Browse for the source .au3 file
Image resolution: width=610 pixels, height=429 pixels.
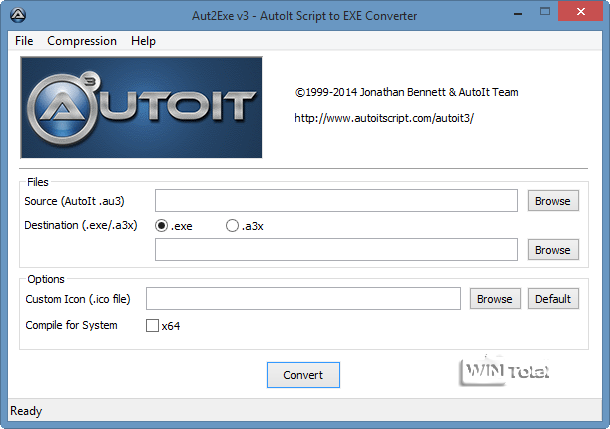click(553, 201)
